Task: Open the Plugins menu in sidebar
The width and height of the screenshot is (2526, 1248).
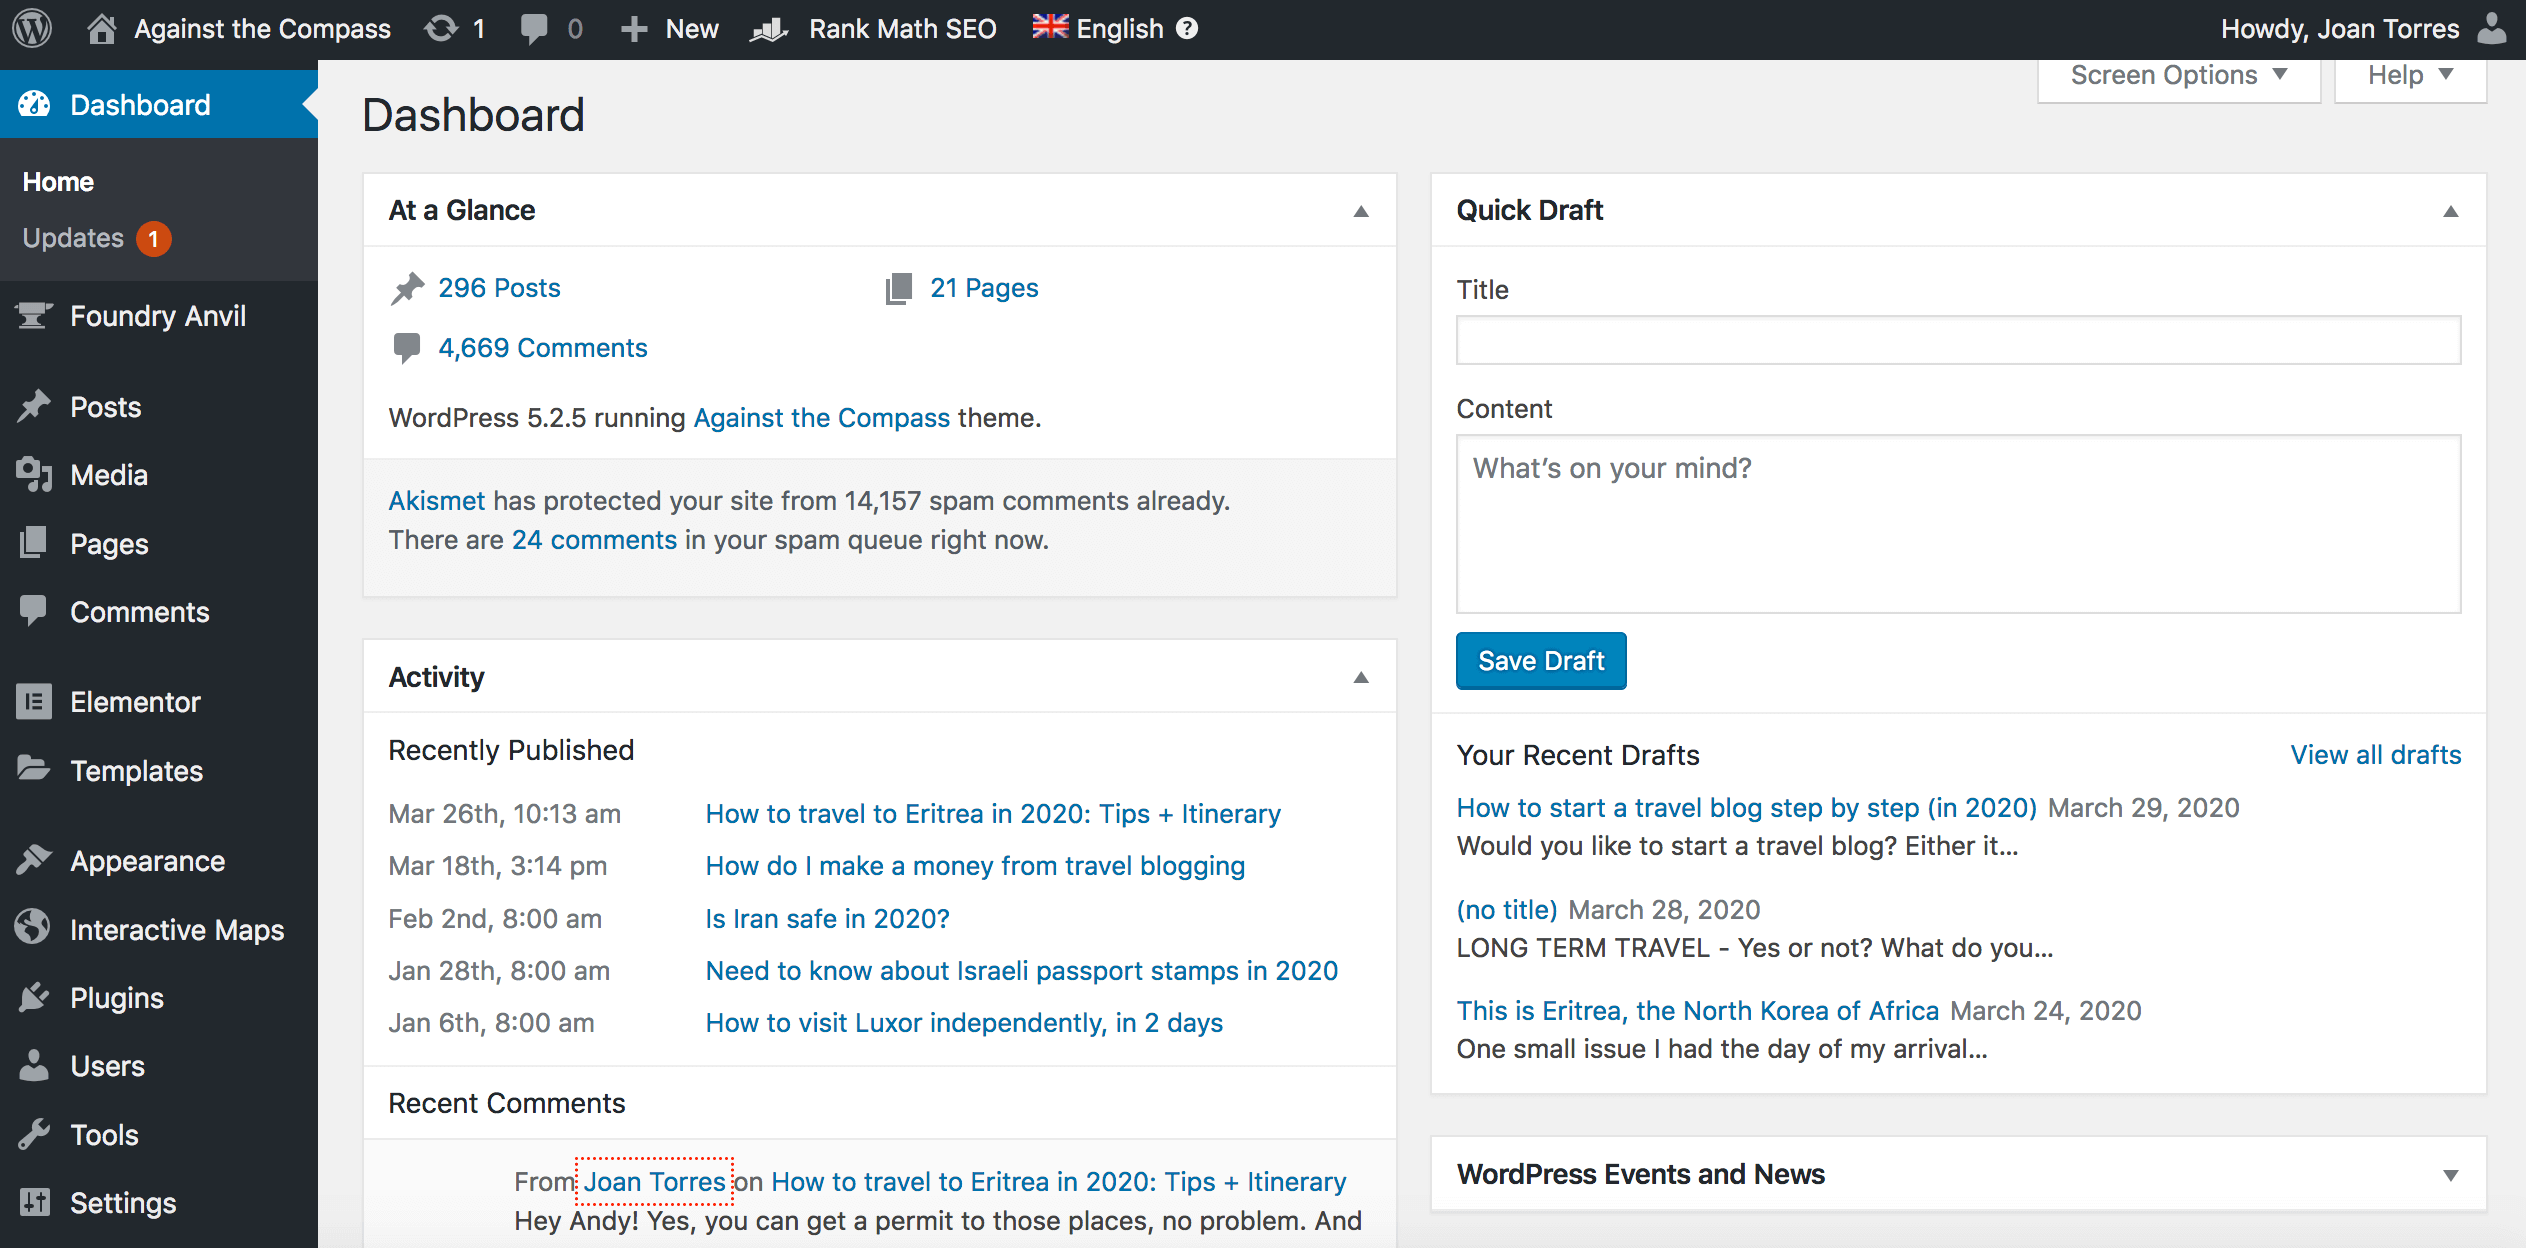Action: [x=159, y=998]
